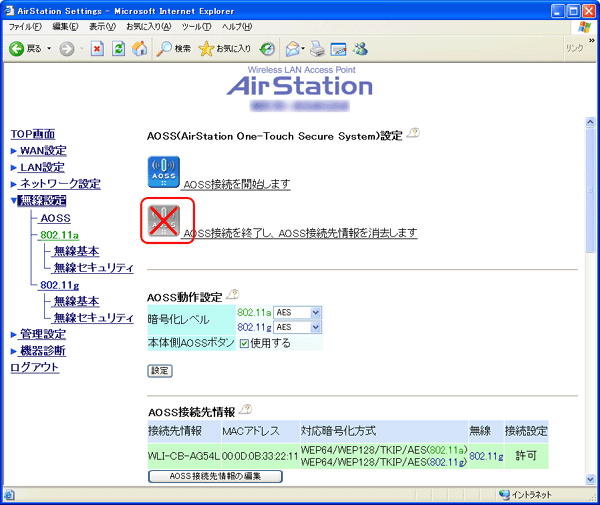Expand the 管理設定 tree arrow
Image resolution: width=600 pixels, height=505 pixels.
click(13, 334)
